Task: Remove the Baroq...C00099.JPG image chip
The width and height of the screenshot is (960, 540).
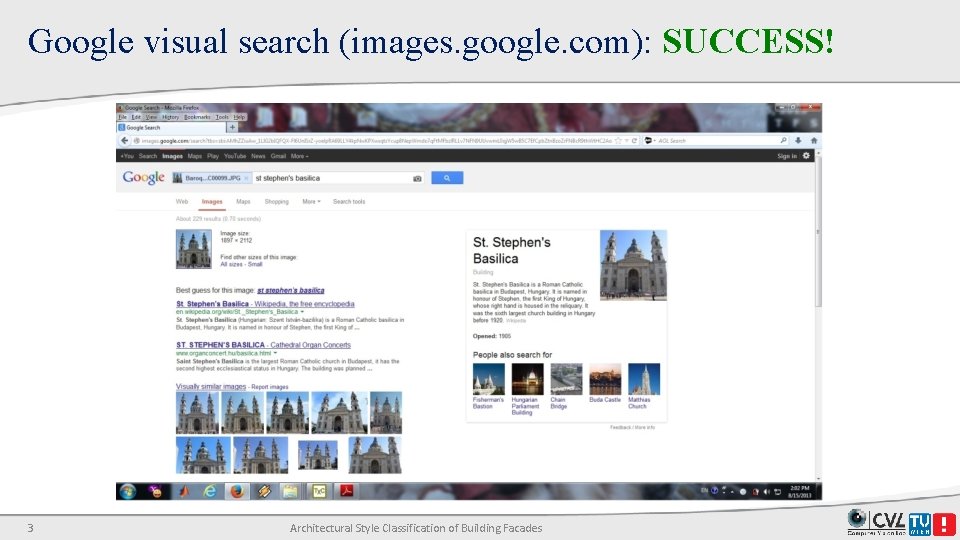Action: pos(246,178)
